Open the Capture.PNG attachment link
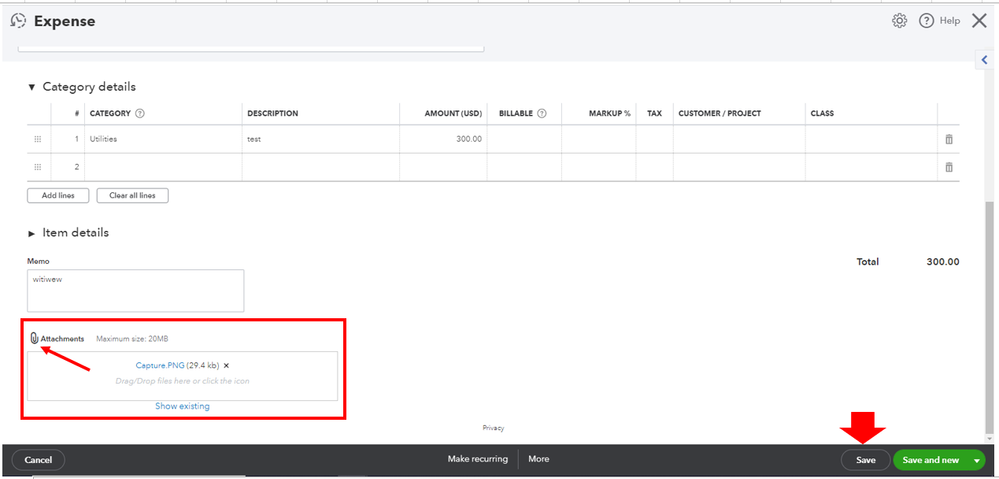Screen dimensions: 999x479 pos(160,366)
